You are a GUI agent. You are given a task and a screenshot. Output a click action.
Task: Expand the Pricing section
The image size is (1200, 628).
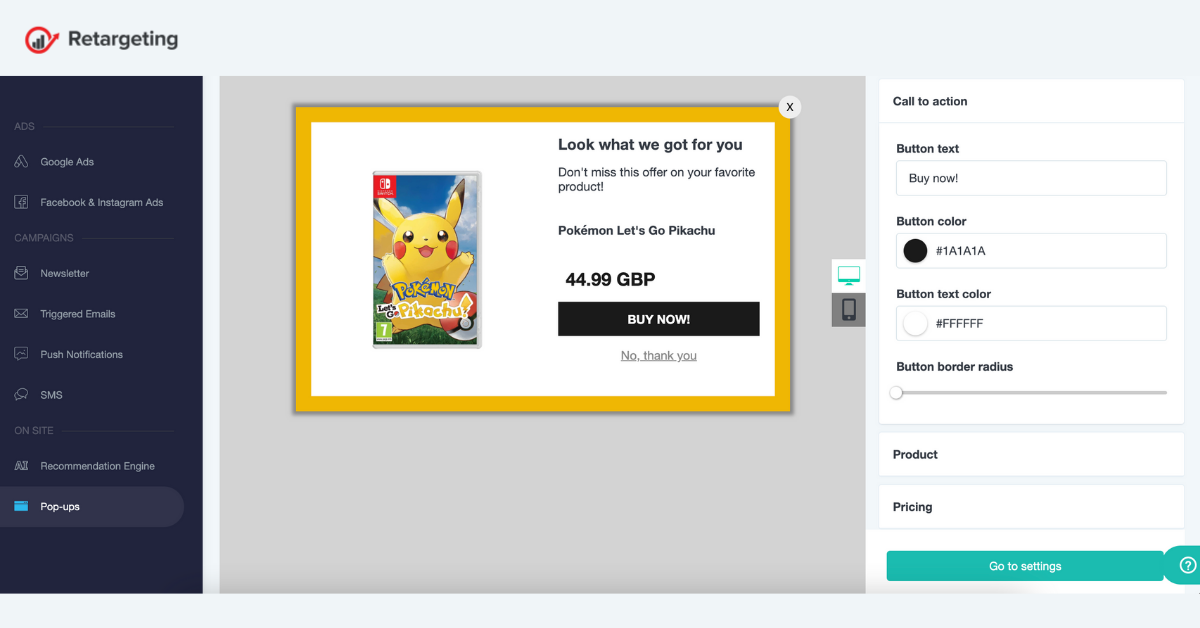tap(1031, 507)
